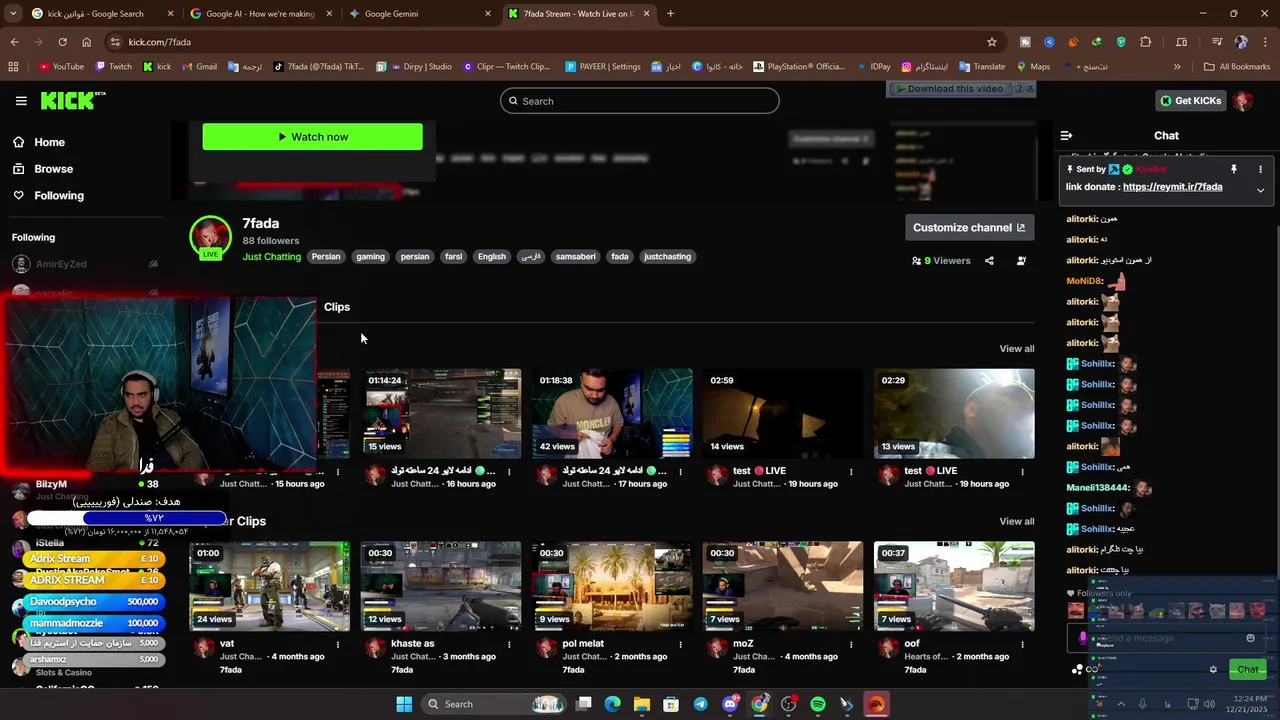Expand the pinned message chevron
Screen dimensions: 1280x720
click(x=1260, y=190)
